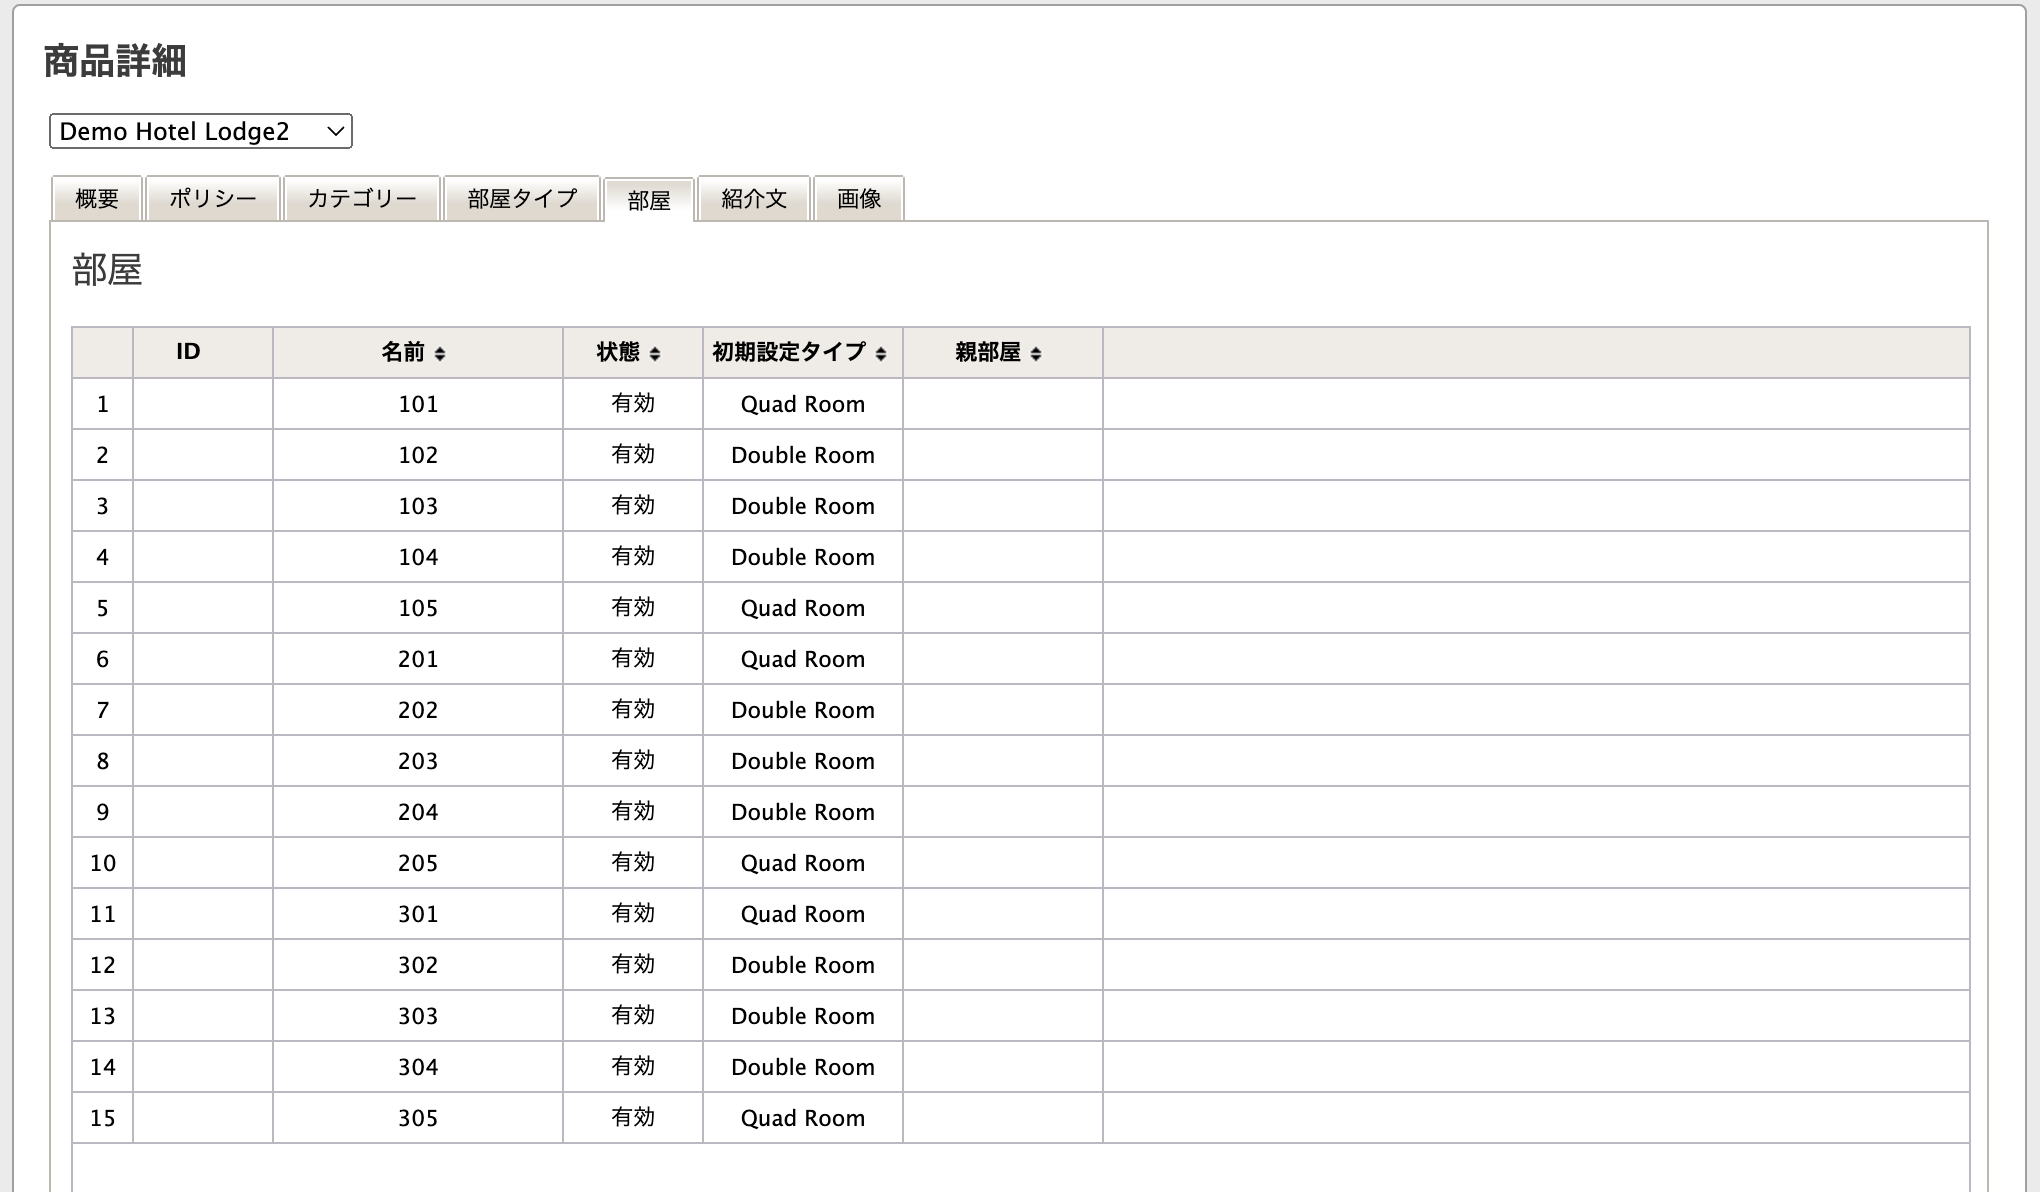Click the active 部屋 tab
This screenshot has height=1192, width=2040.
coord(649,200)
